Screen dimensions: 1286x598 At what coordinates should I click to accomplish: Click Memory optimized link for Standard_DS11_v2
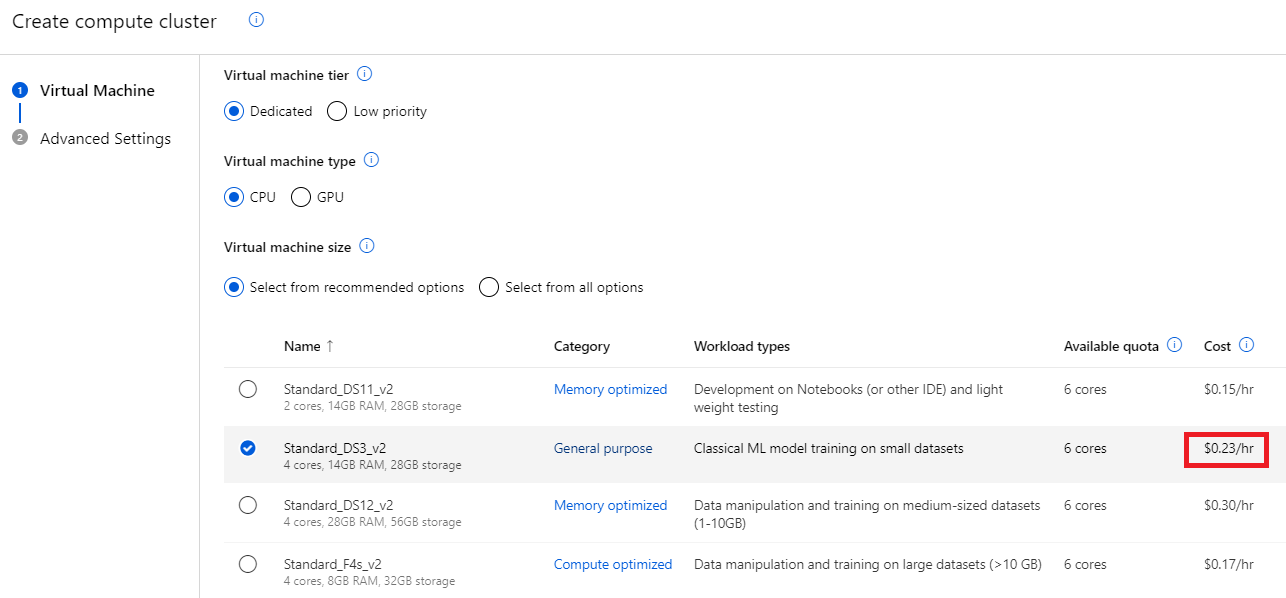click(610, 389)
